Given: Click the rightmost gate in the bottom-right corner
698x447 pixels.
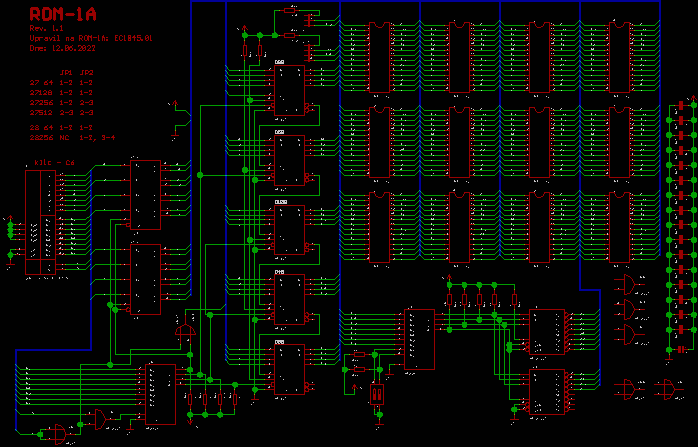Looking at the screenshot, I should click(663, 387).
